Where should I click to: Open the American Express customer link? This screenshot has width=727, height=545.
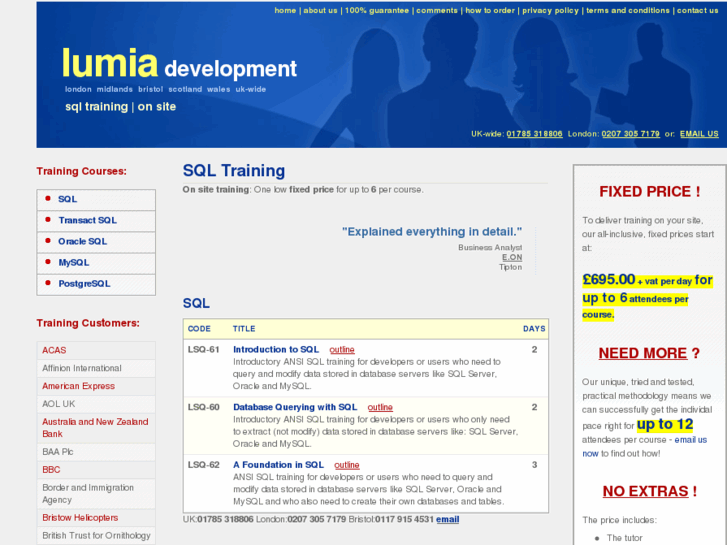click(78, 386)
